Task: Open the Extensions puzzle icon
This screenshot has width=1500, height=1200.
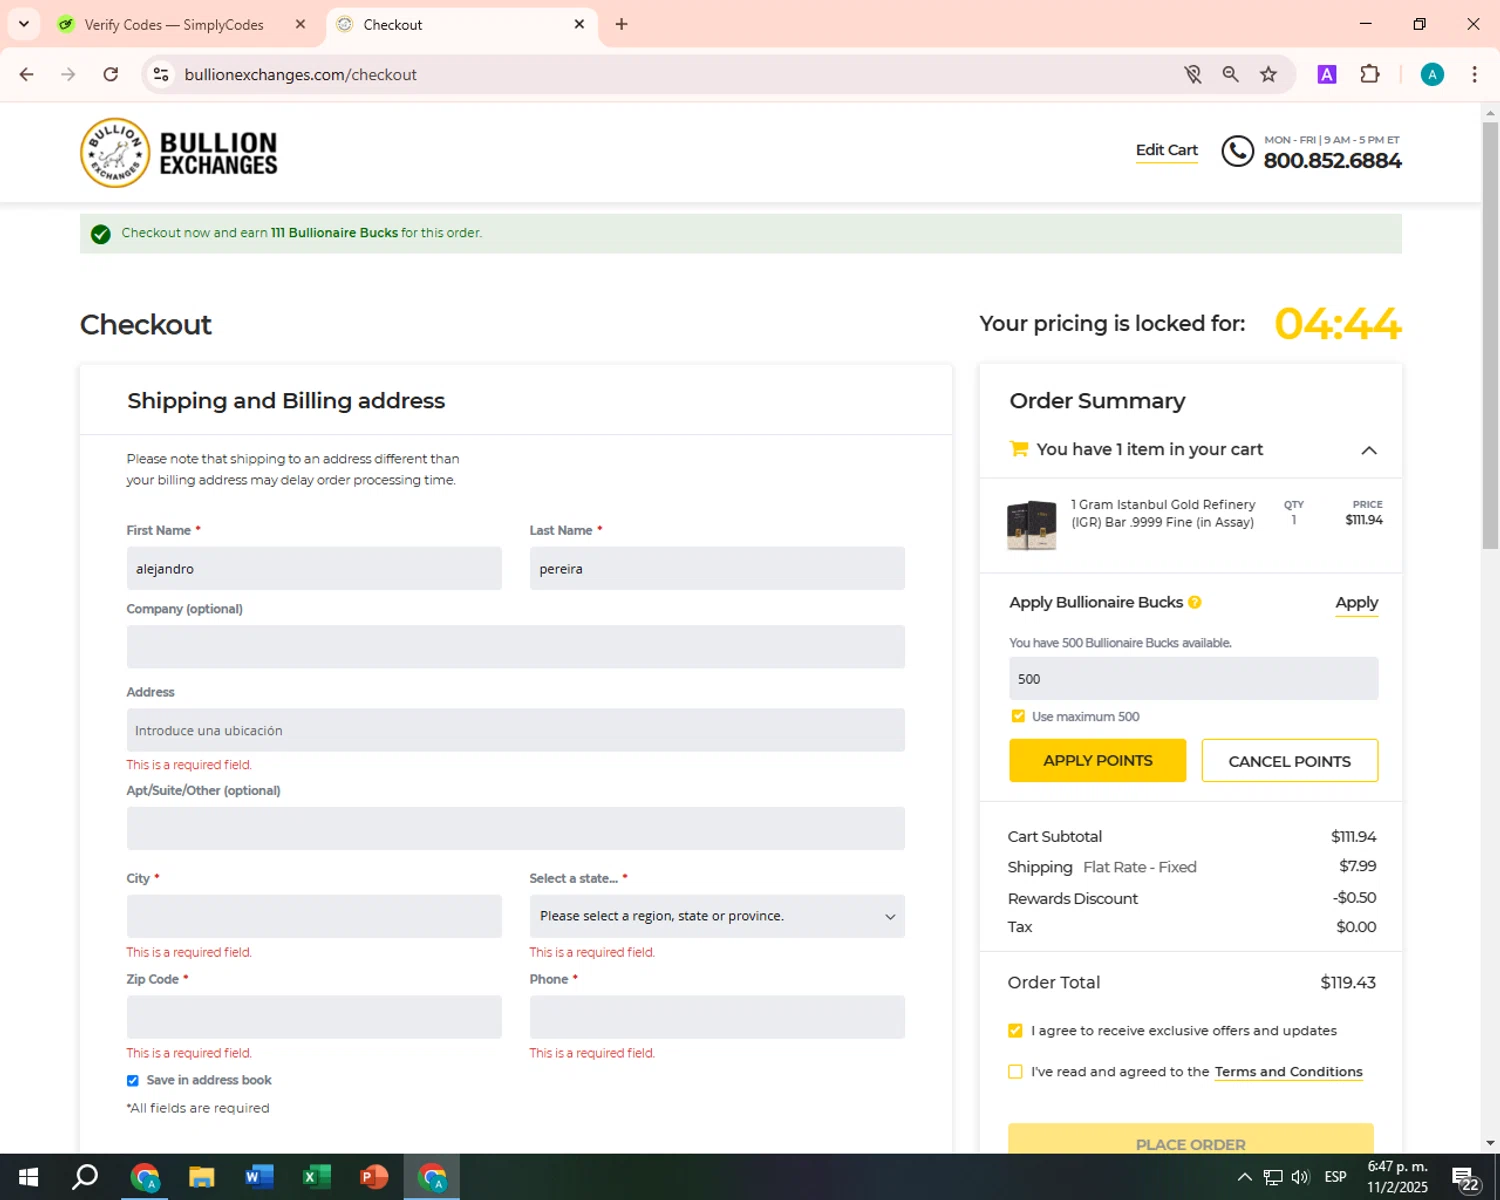Action: [1370, 74]
